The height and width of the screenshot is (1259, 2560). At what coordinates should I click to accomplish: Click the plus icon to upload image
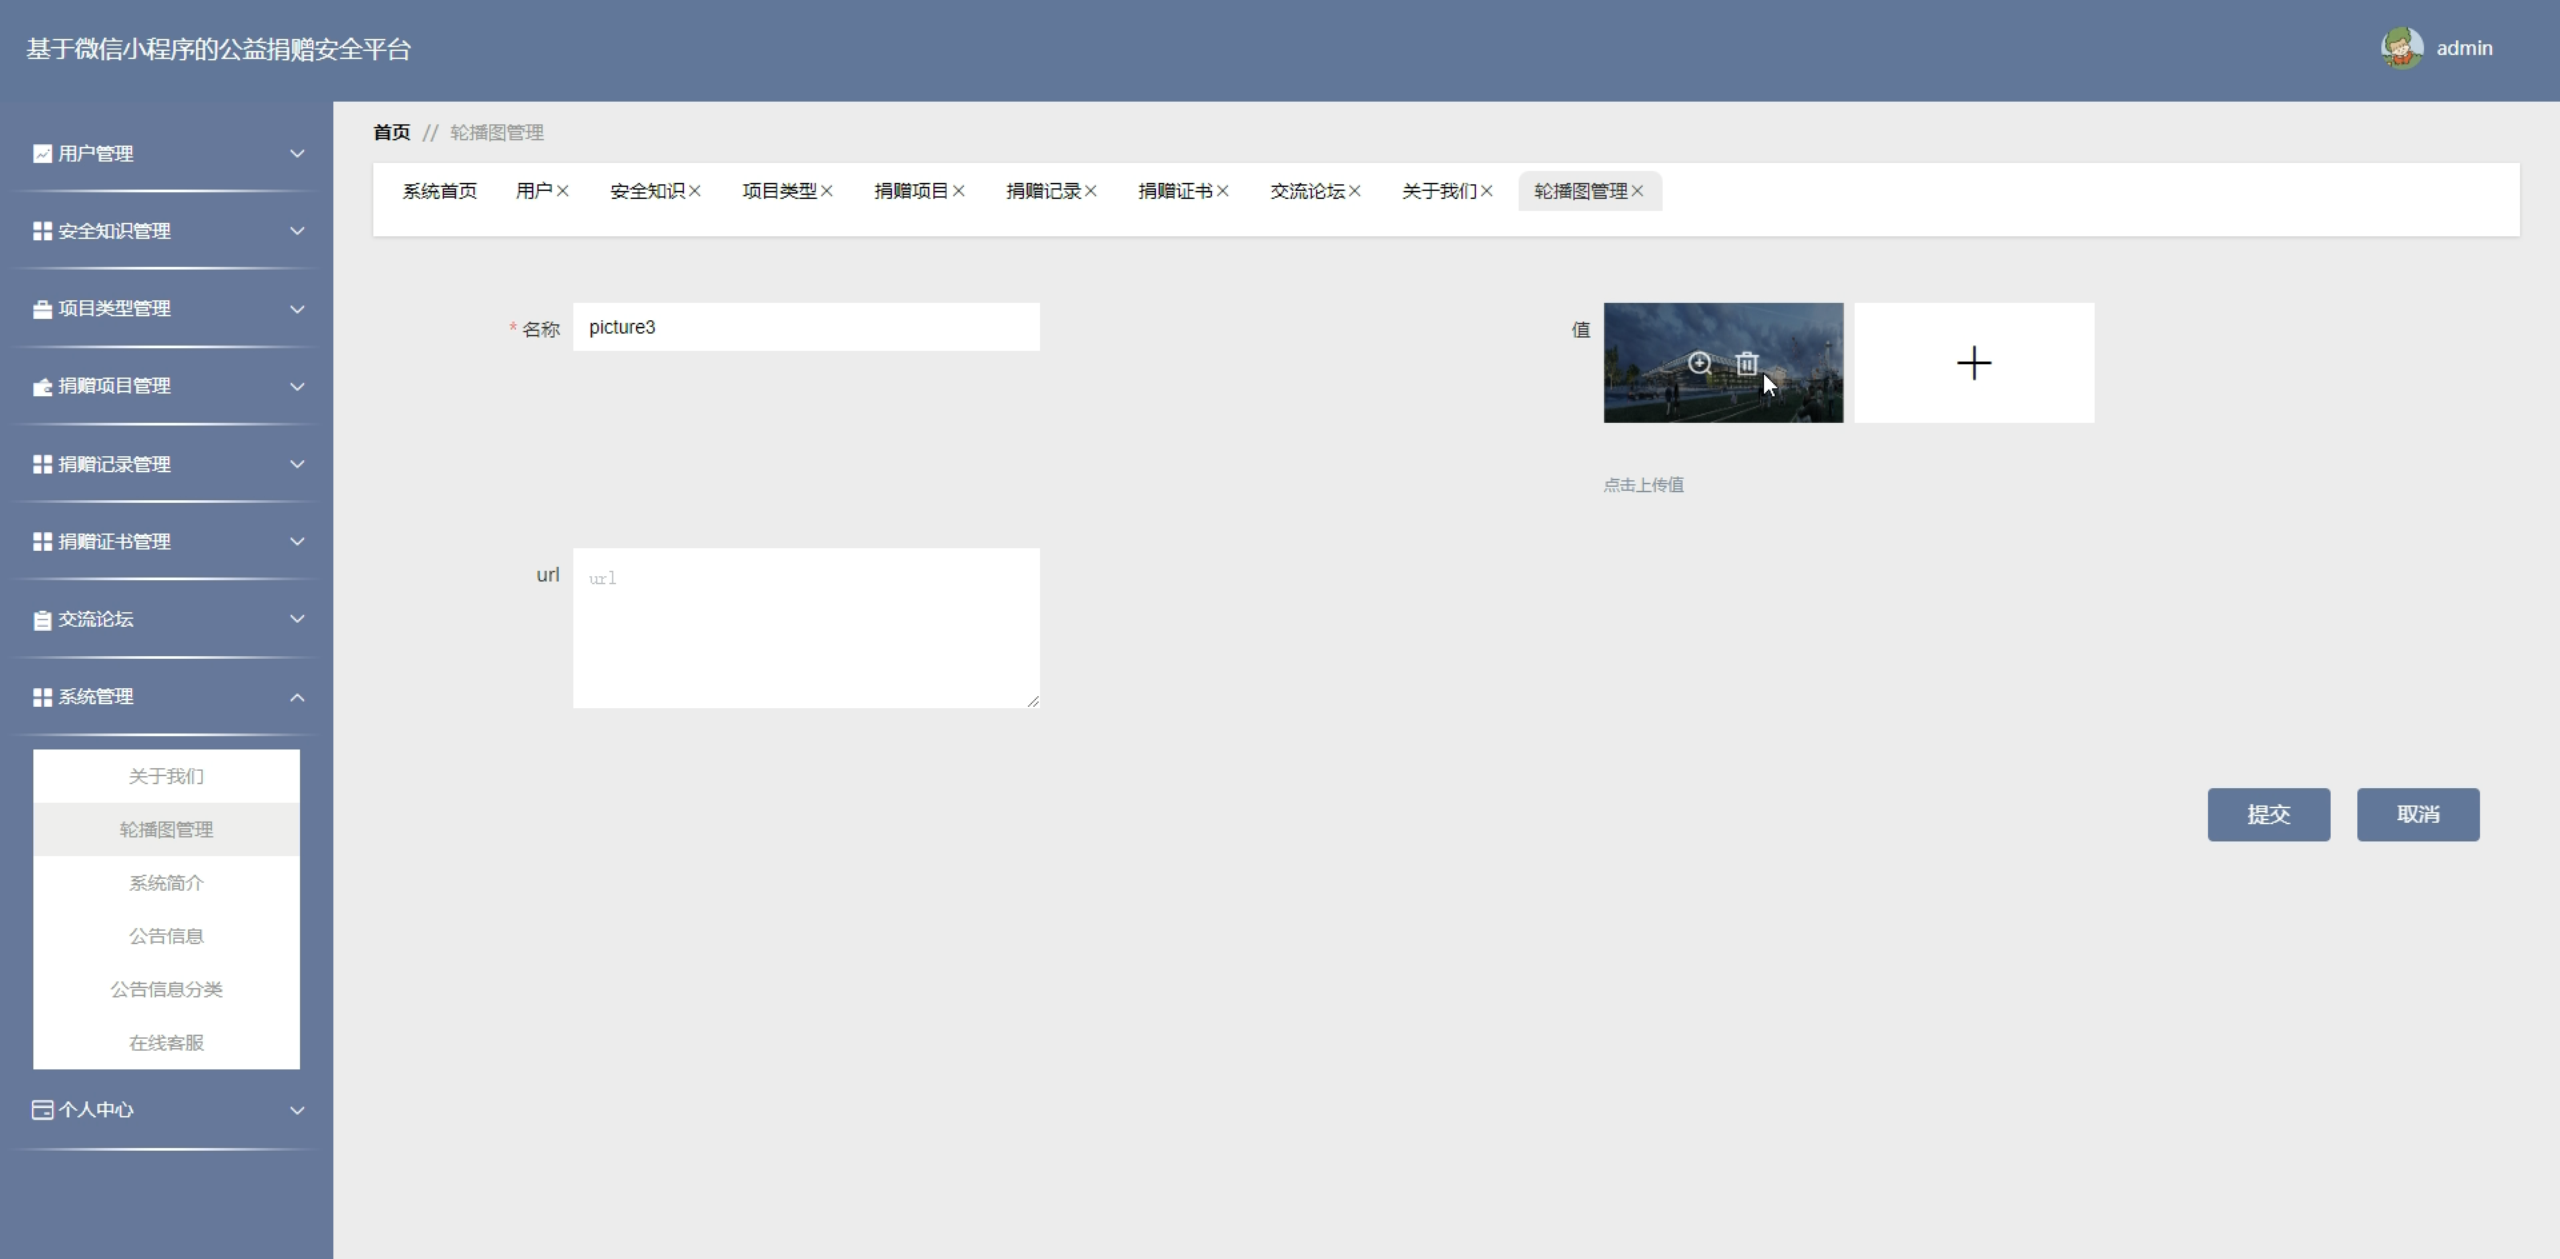click(x=1973, y=363)
